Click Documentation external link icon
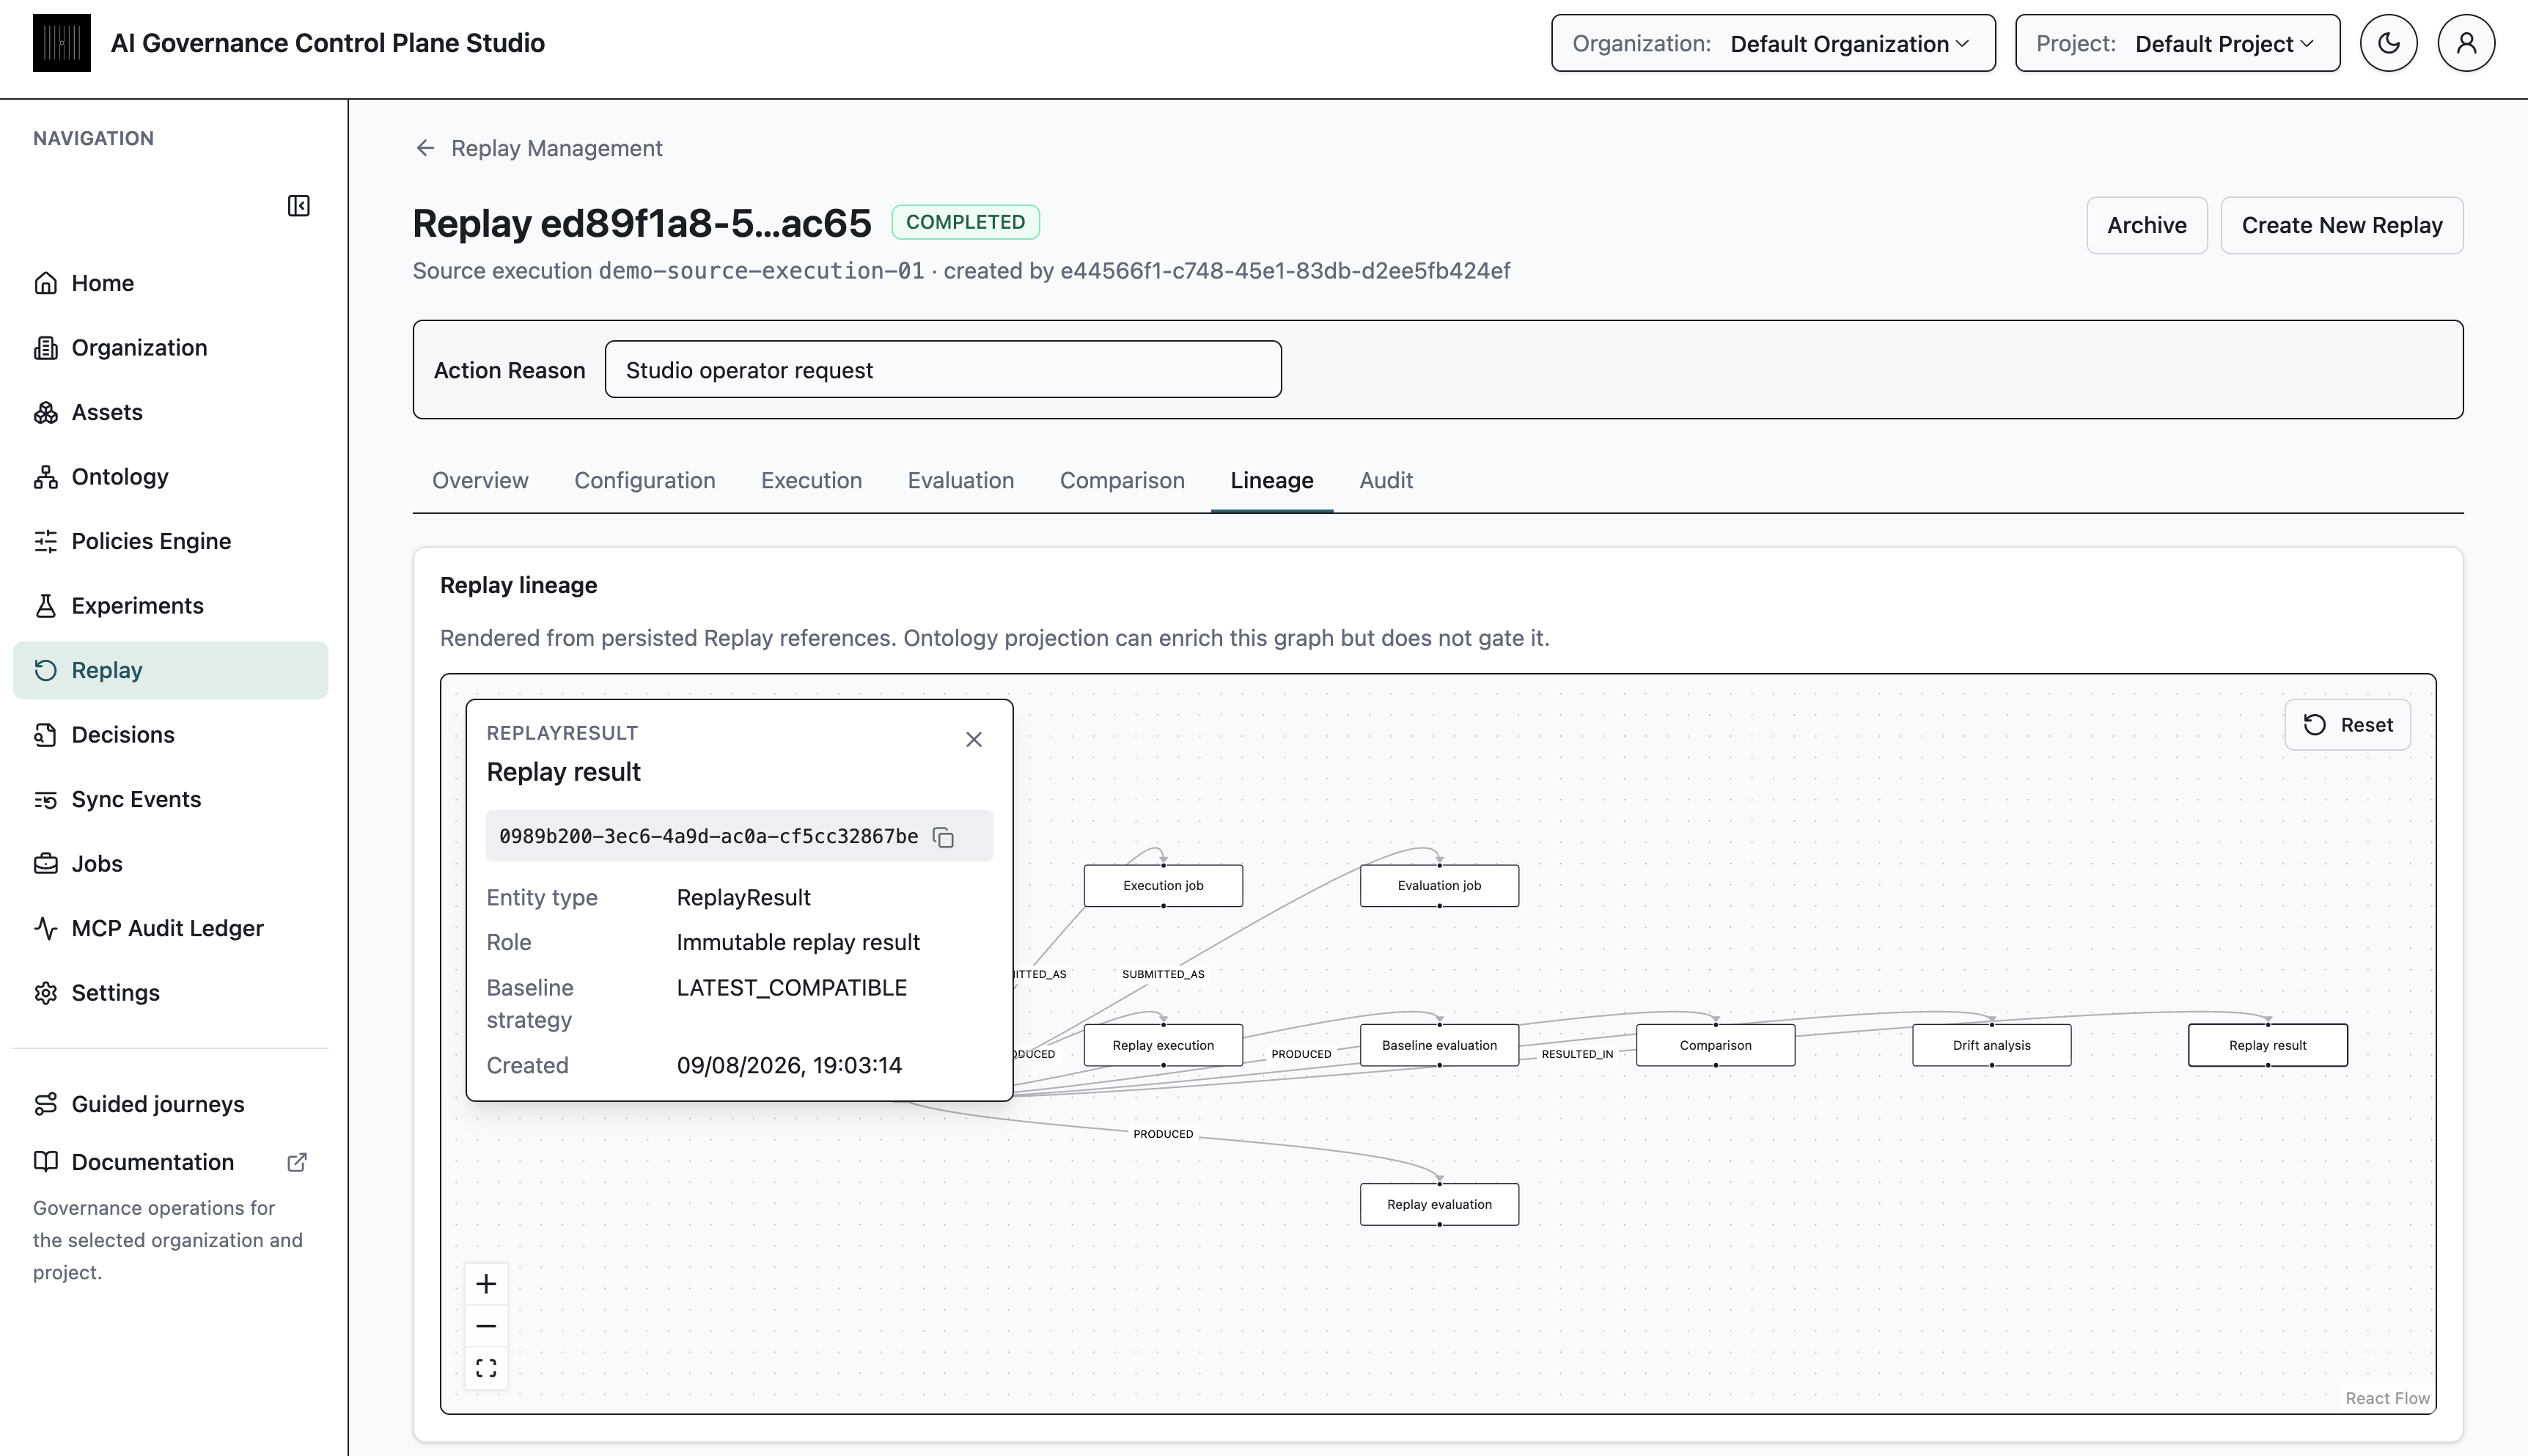The width and height of the screenshot is (2528, 1456). tap(297, 1162)
